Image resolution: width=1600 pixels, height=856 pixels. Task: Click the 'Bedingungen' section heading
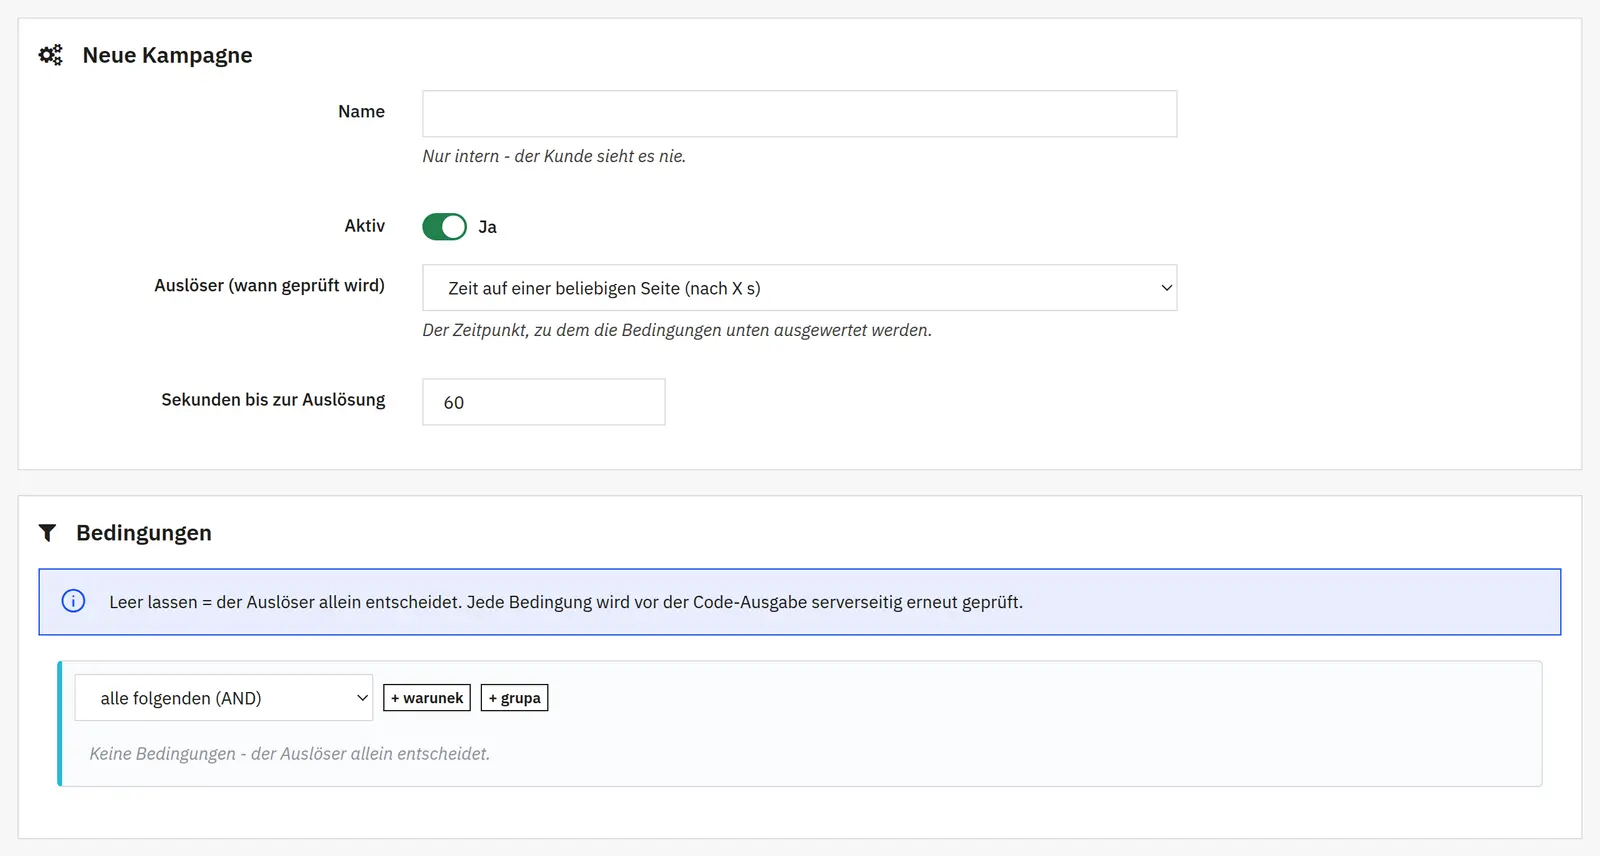144,533
